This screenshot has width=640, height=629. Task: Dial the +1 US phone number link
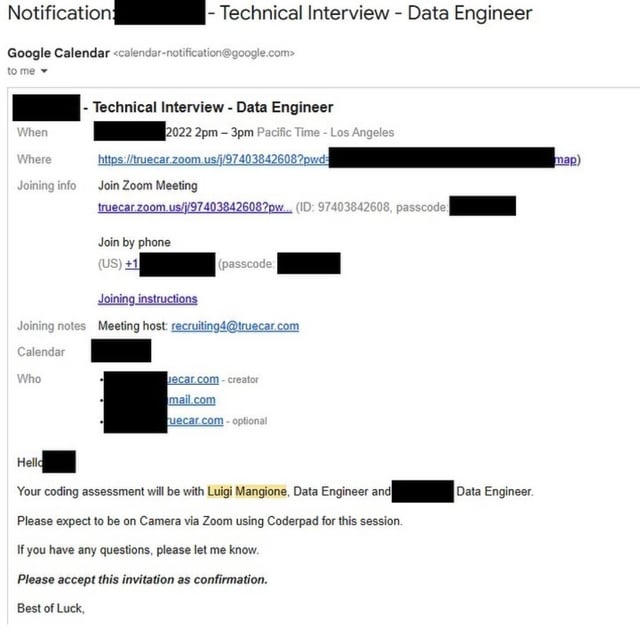coord(132,264)
